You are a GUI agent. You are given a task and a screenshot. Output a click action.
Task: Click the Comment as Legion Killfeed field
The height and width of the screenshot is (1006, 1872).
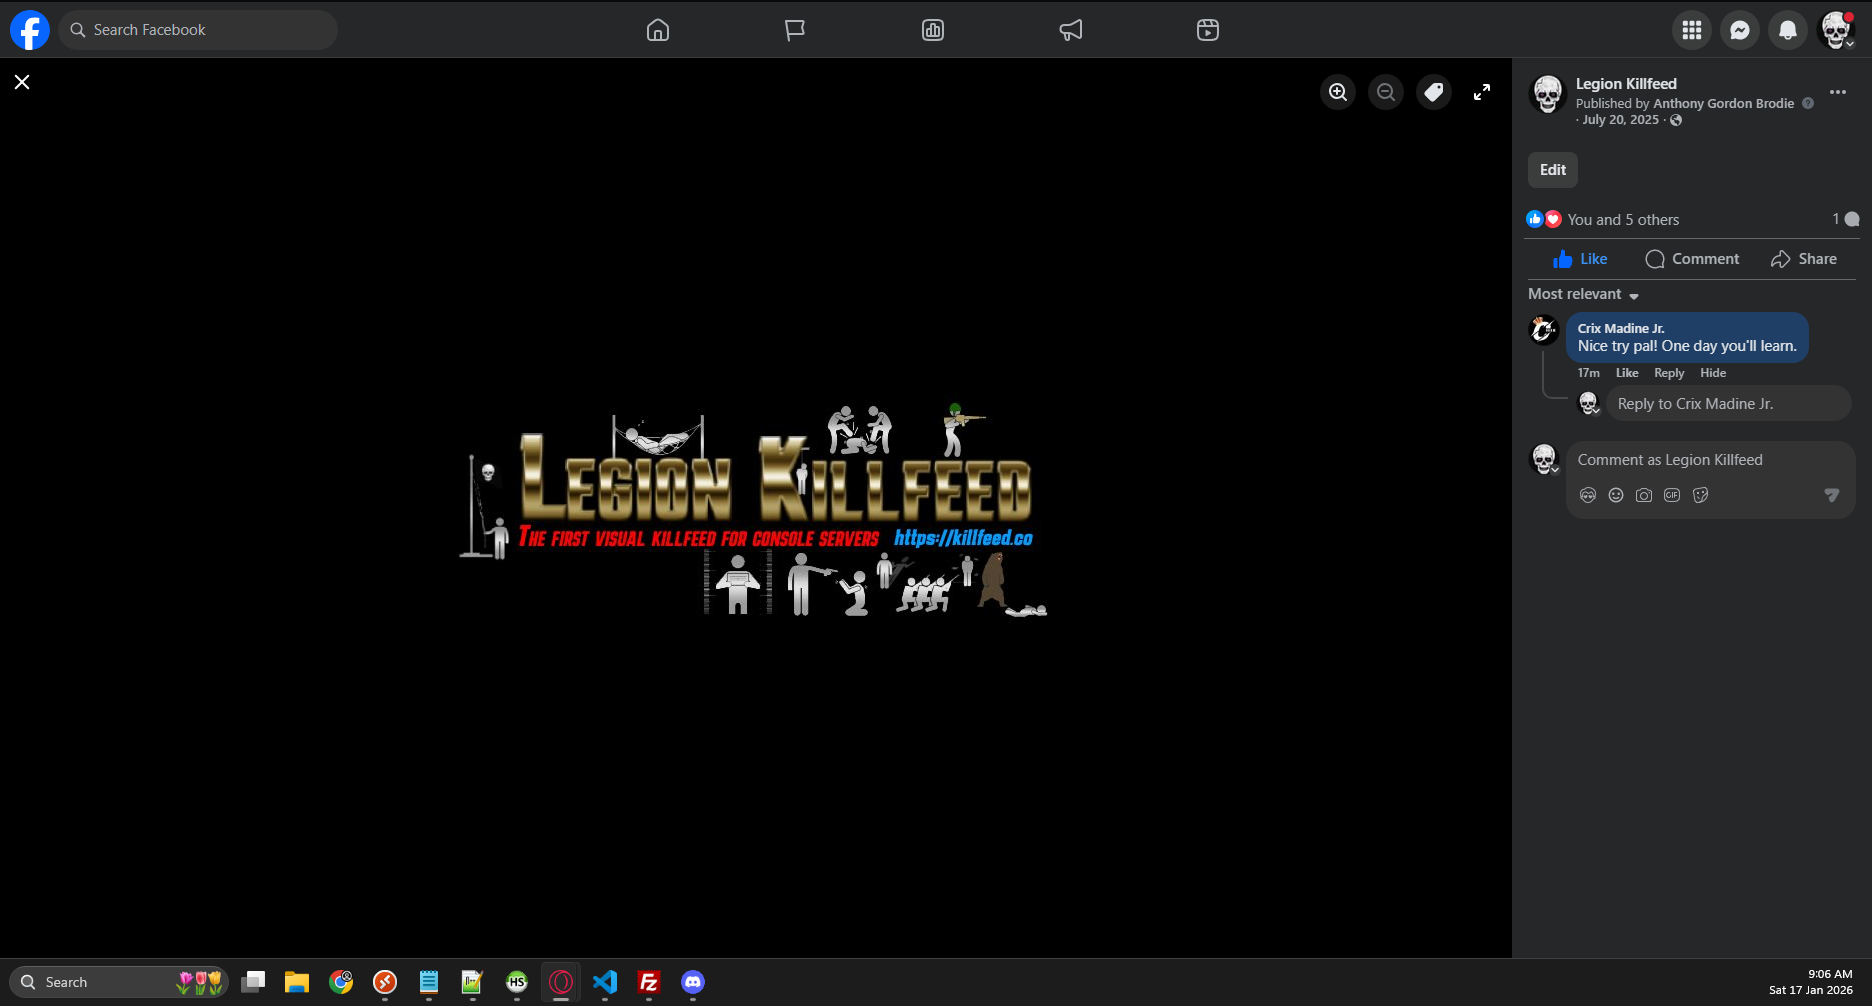(1711, 460)
